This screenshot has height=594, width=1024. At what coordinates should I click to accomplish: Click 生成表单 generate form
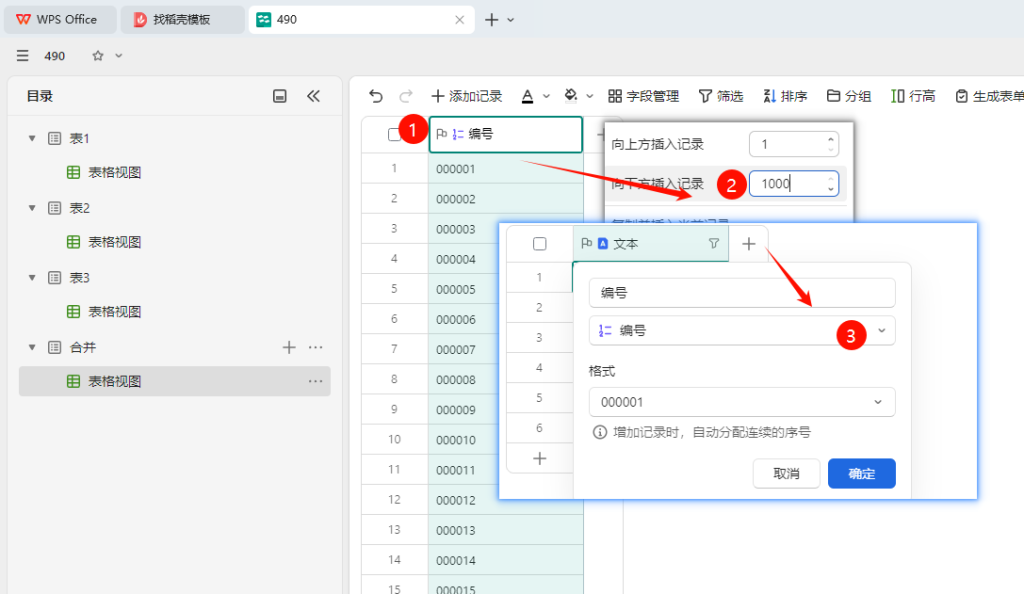[x=989, y=96]
